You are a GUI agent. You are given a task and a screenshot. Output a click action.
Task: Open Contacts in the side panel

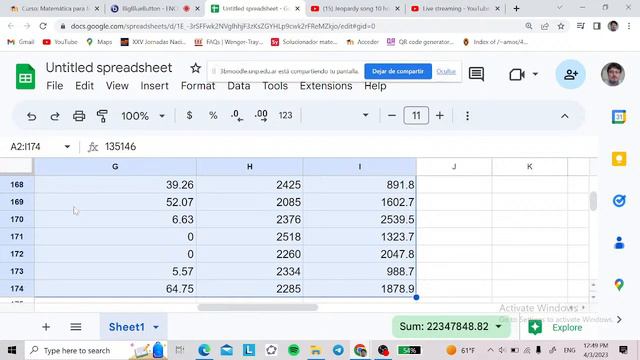point(619,243)
